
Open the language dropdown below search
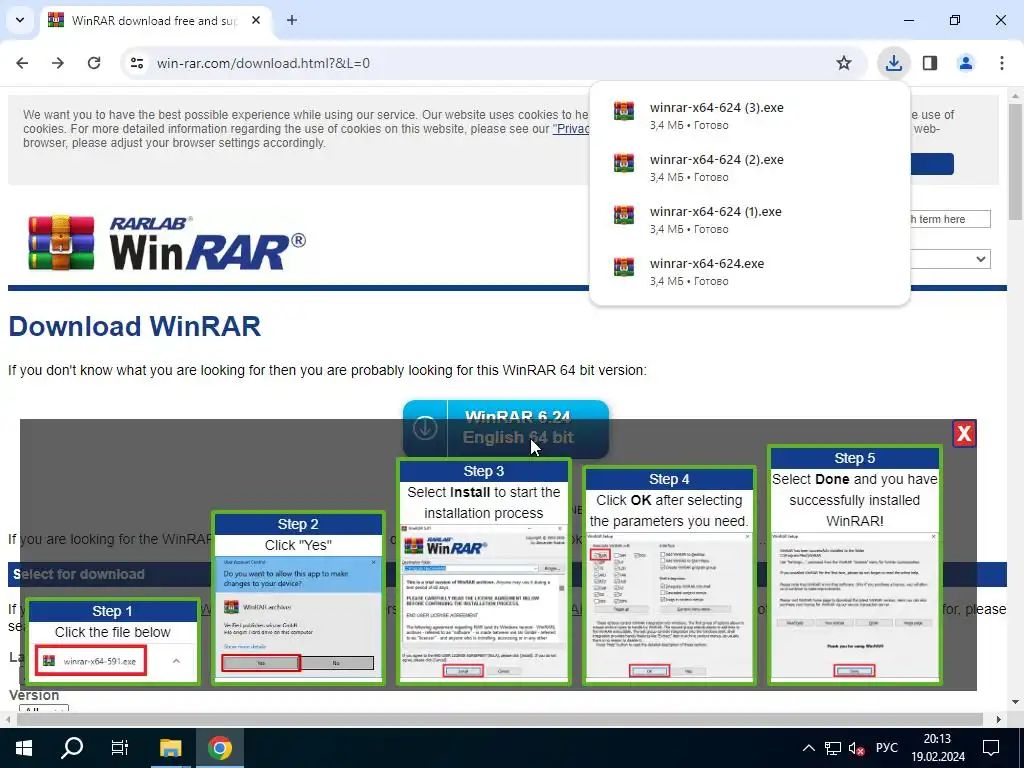point(950,259)
